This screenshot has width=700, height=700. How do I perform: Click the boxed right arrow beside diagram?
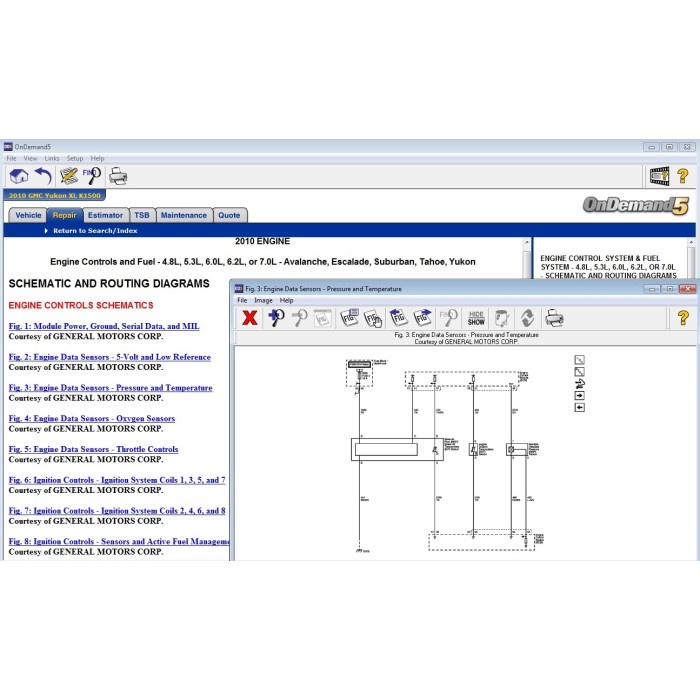(579, 396)
